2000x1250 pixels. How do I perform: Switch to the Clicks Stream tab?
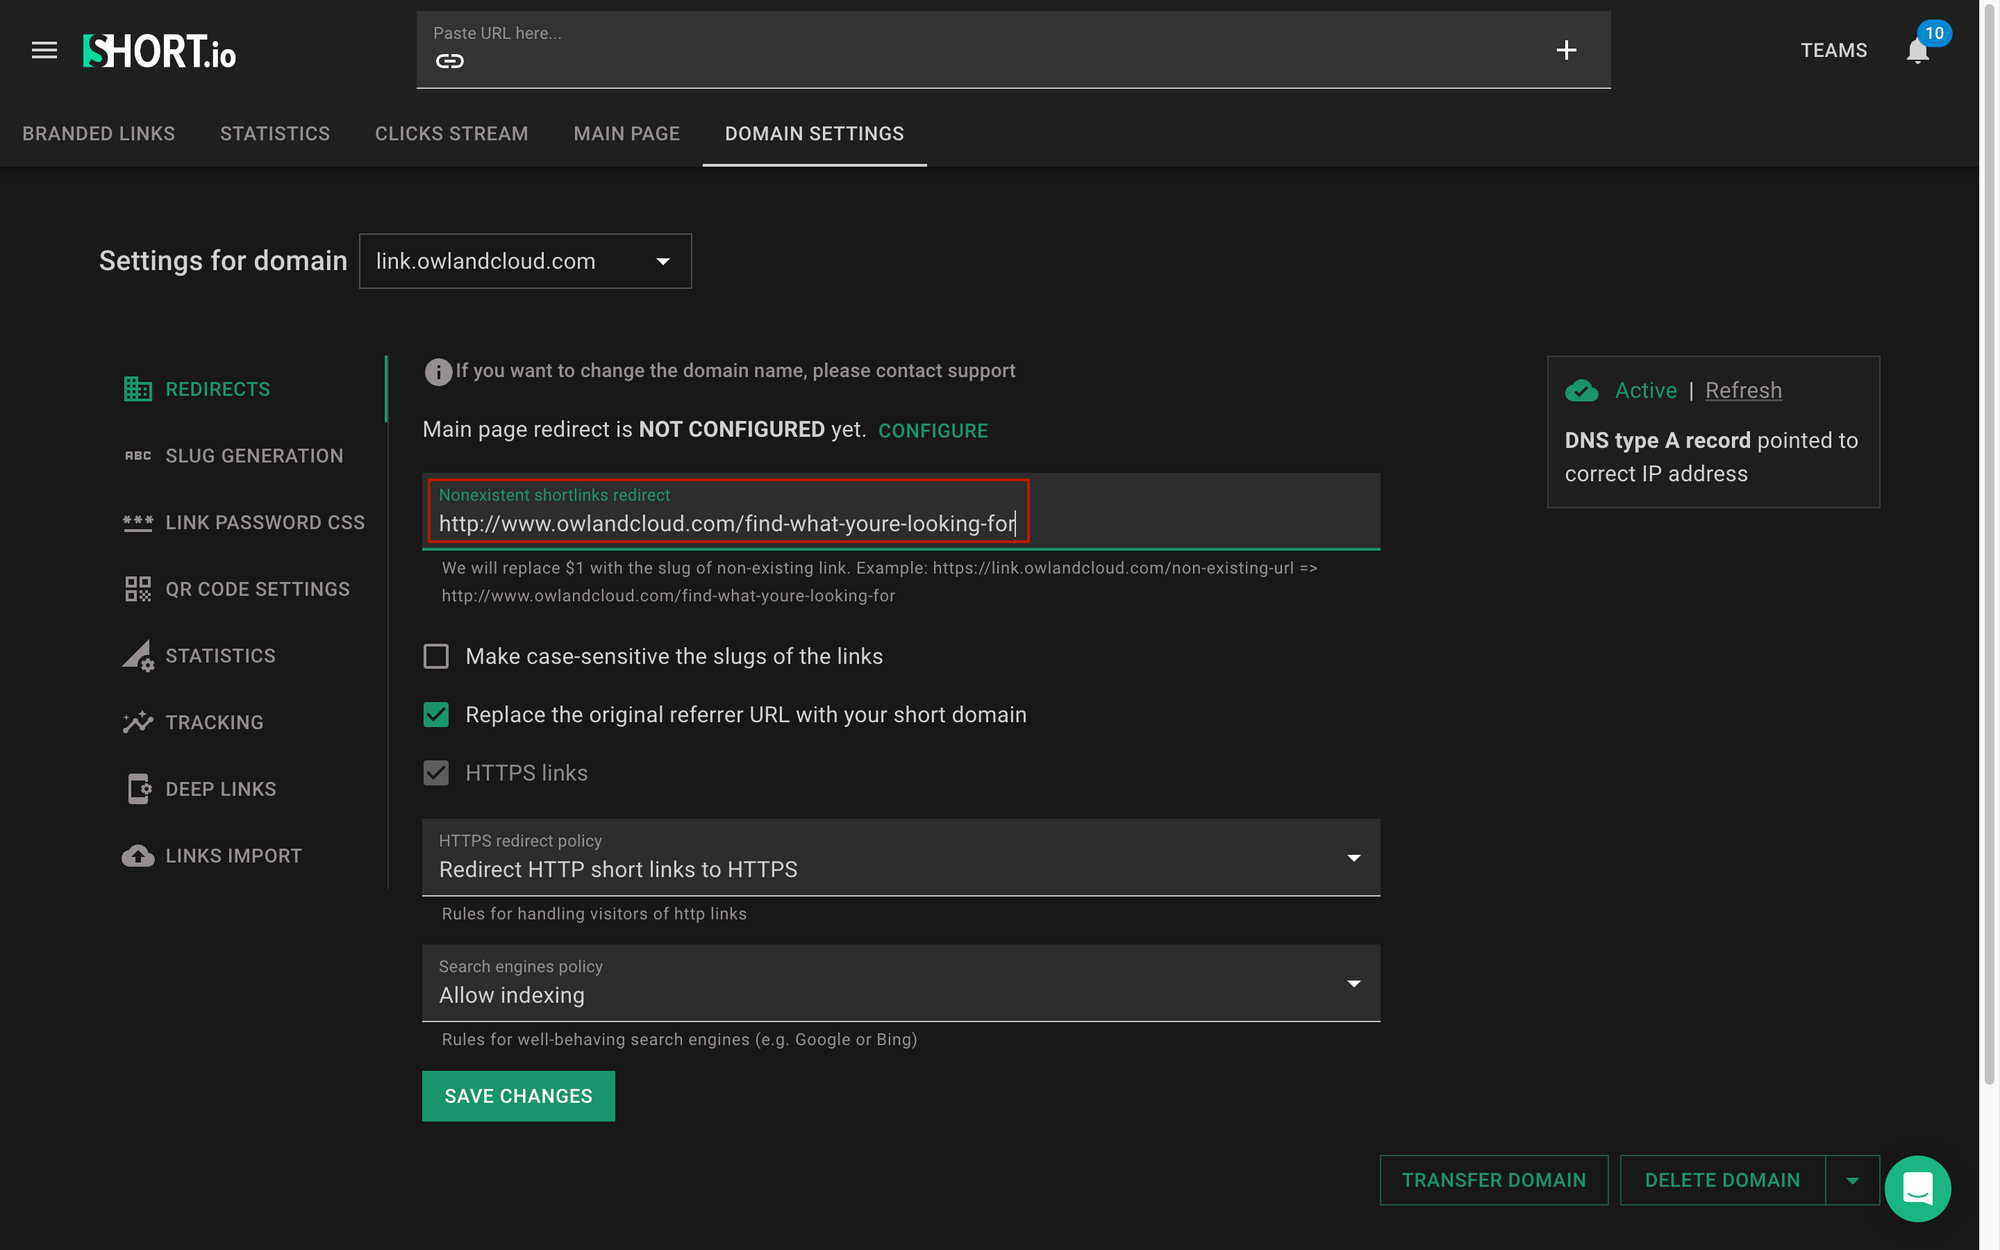click(451, 134)
